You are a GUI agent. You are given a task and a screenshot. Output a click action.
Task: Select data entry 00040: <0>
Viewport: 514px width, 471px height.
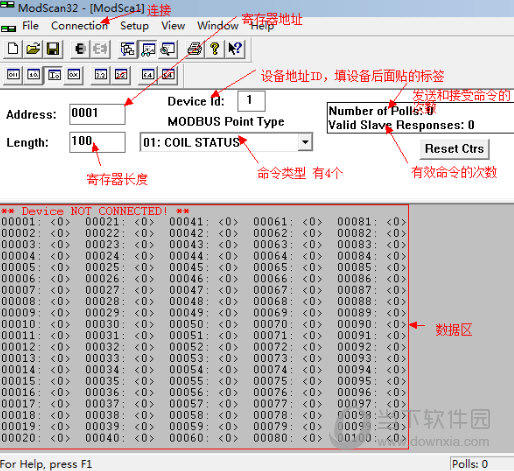(x=120, y=438)
